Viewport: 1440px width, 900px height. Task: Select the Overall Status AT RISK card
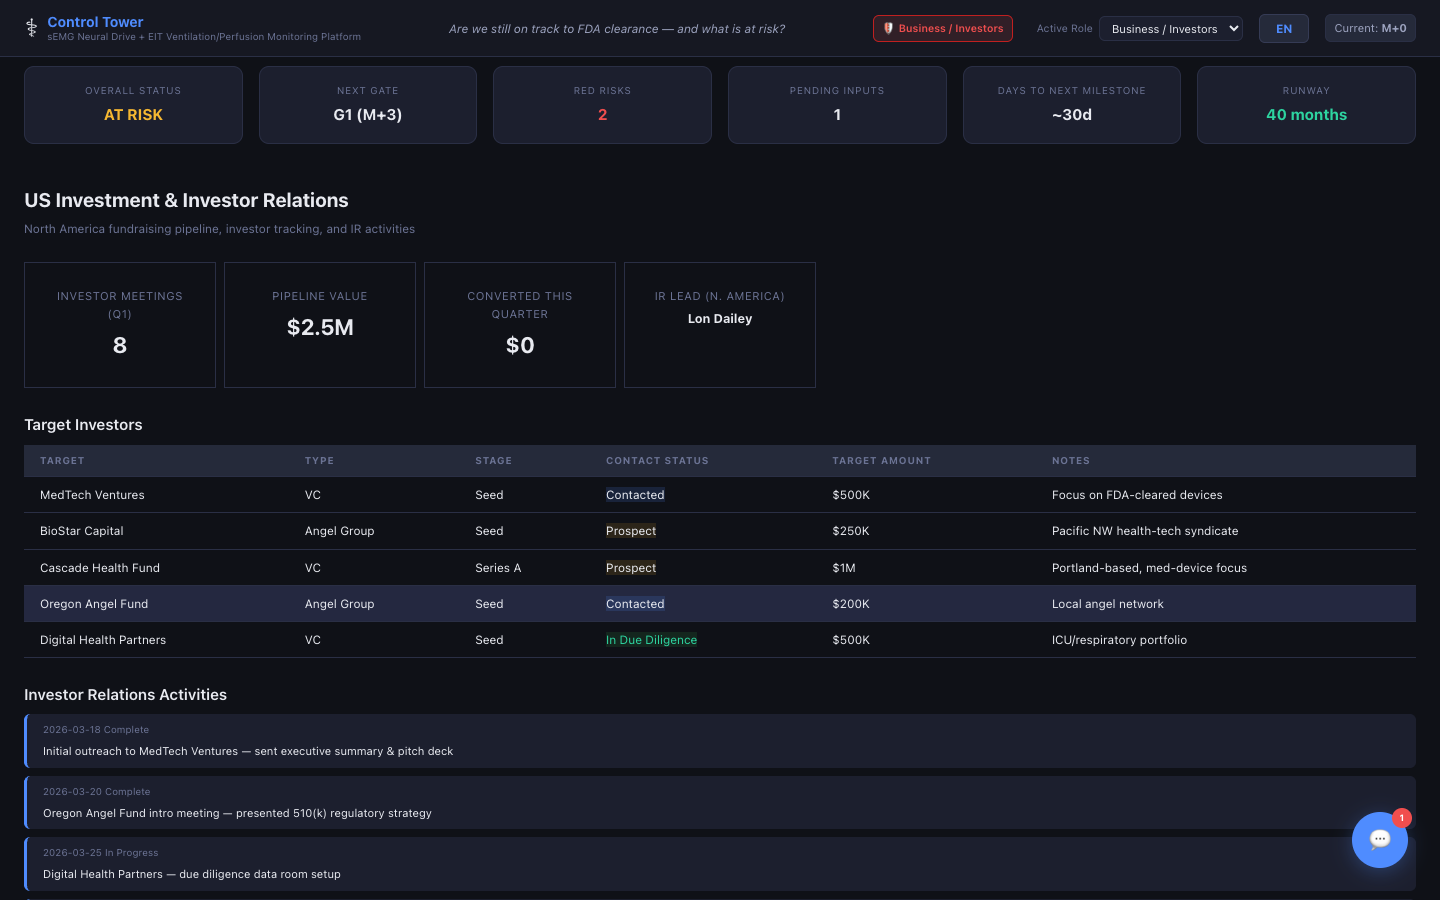(x=133, y=105)
